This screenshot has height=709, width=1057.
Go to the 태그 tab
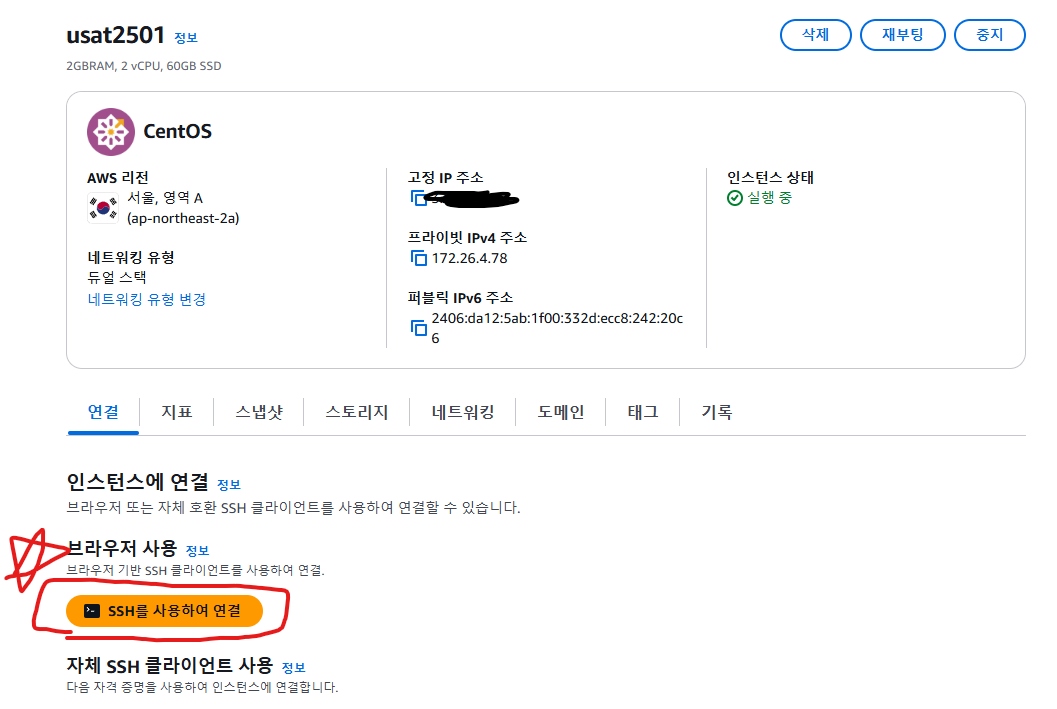(643, 412)
